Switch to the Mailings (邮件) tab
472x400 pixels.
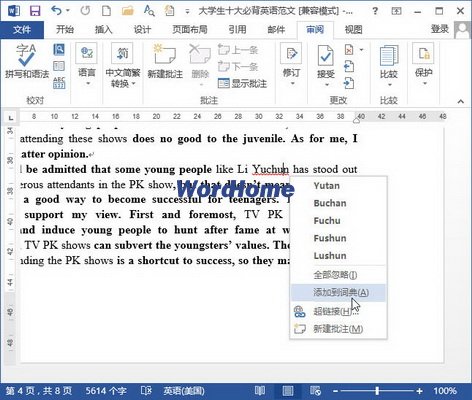point(276,30)
